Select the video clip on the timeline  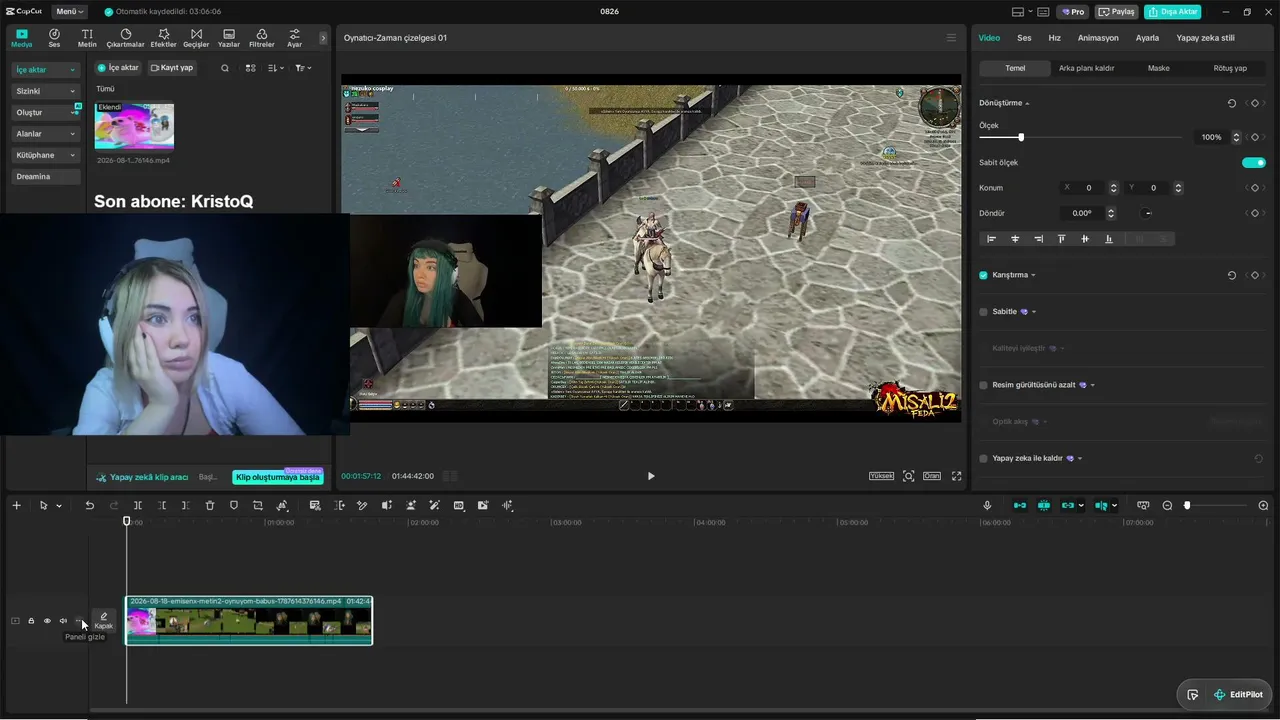249,620
